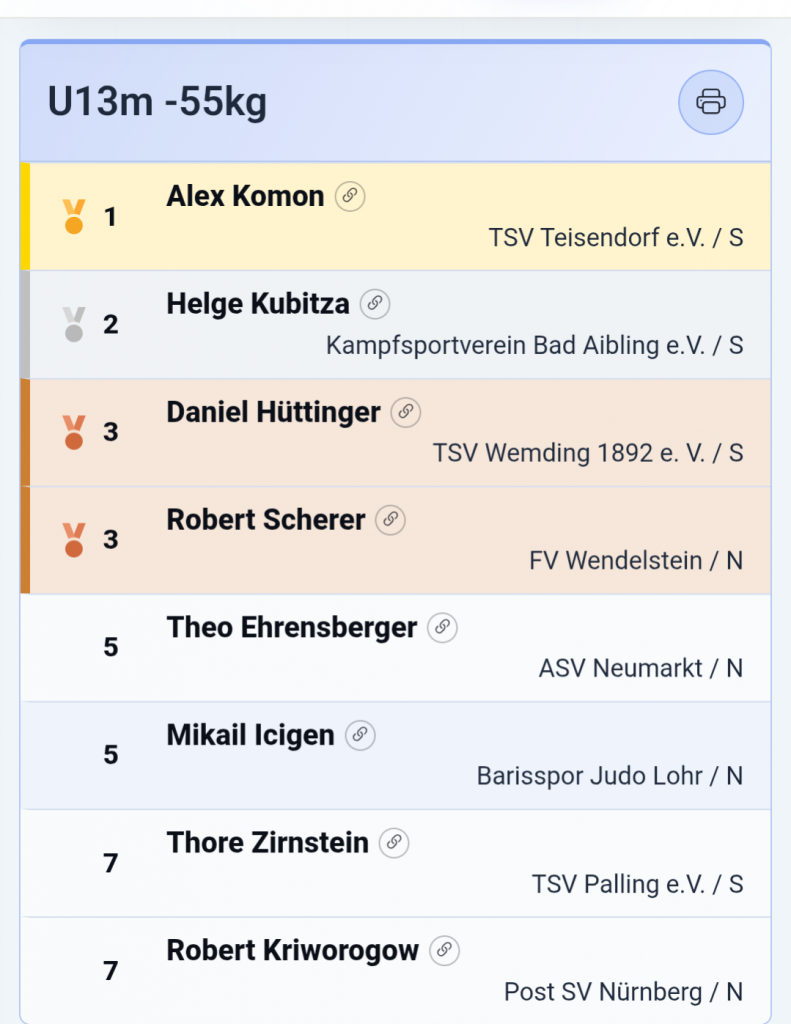Click the print icon for U13m -55kg
Image resolution: width=791 pixels, height=1024 pixels.
click(x=711, y=102)
